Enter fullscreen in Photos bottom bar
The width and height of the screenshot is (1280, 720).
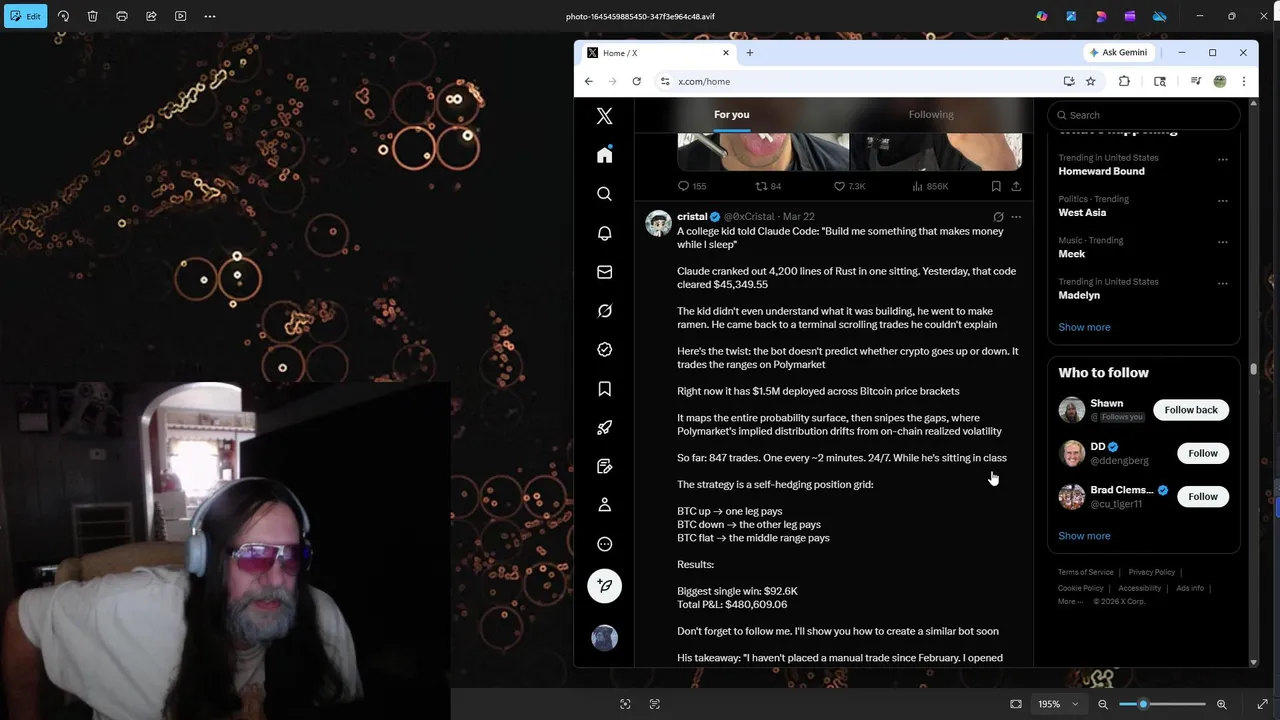click(x=1262, y=704)
